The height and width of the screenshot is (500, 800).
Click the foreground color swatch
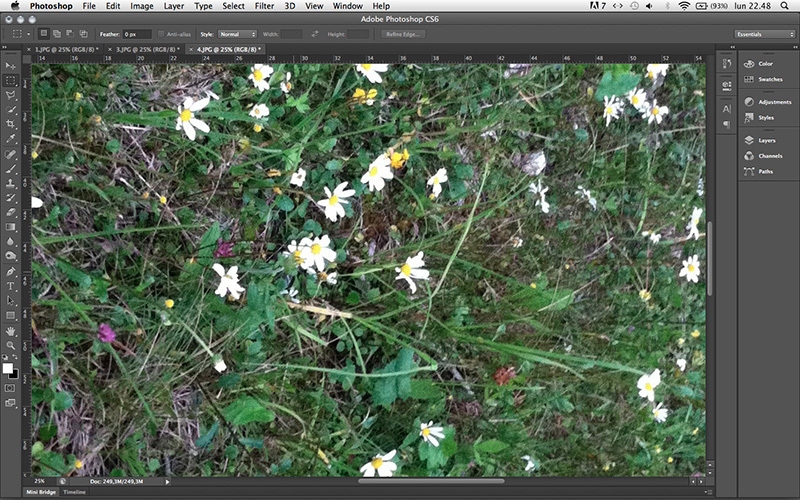pyautogui.click(x=7, y=368)
